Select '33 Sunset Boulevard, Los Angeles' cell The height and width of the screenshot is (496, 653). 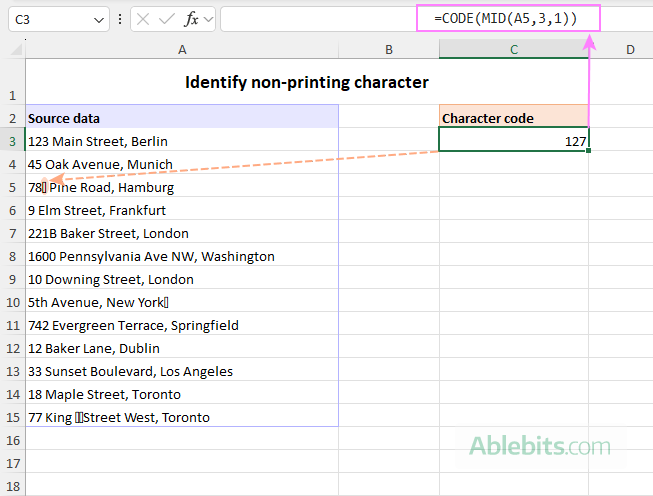pyautogui.click(x=182, y=371)
